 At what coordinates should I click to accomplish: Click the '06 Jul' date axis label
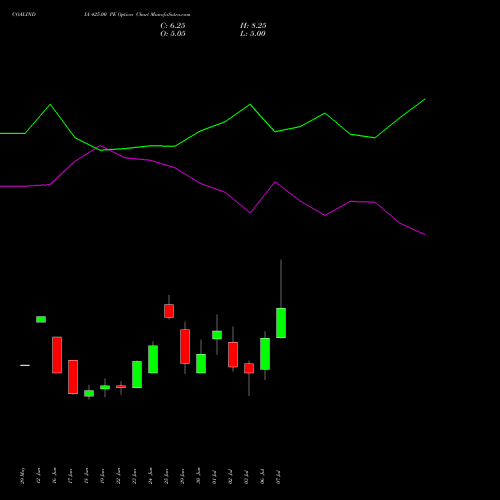click(x=263, y=477)
